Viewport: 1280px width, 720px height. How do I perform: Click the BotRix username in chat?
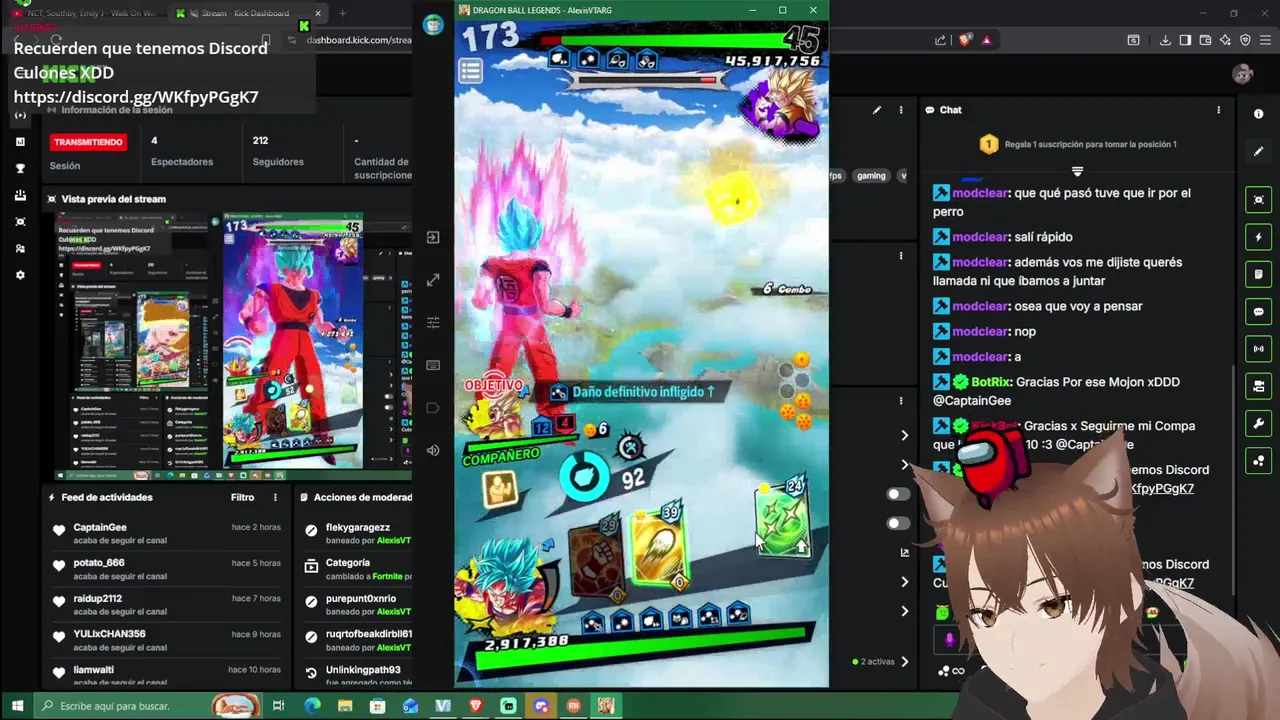click(991, 382)
